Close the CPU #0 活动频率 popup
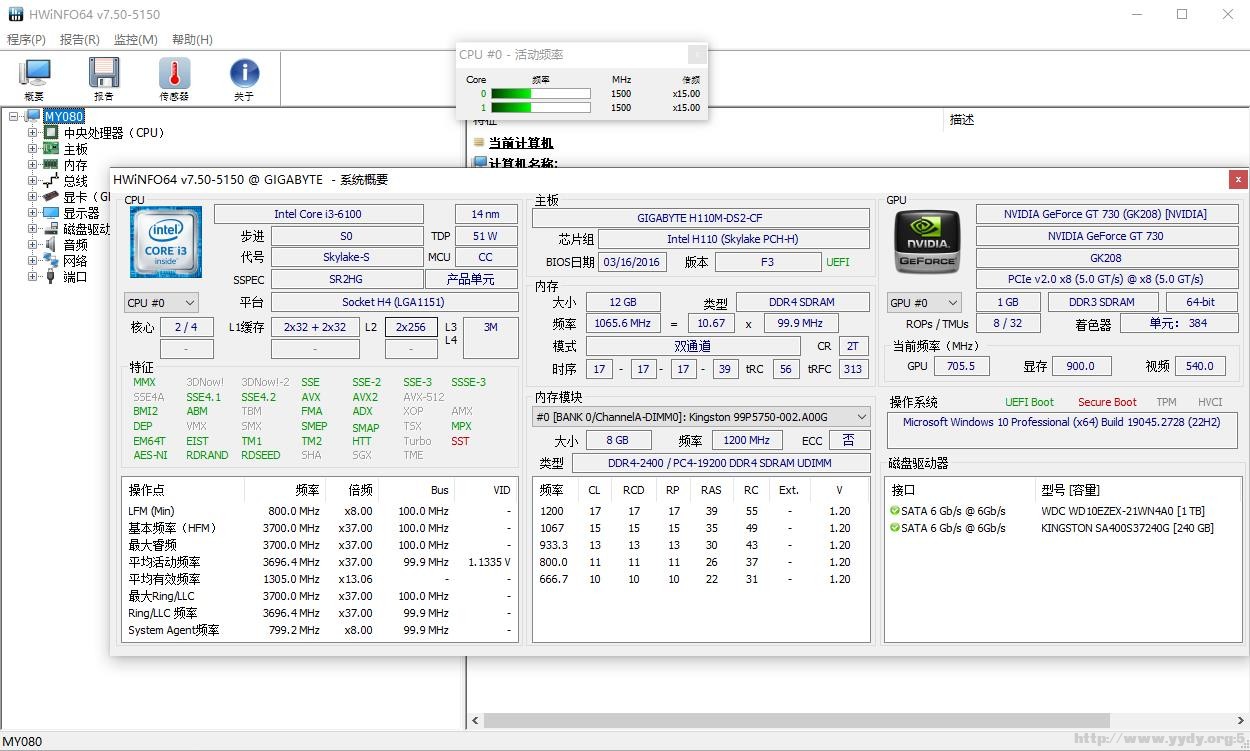The height and width of the screenshot is (751, 1250). 697,54
